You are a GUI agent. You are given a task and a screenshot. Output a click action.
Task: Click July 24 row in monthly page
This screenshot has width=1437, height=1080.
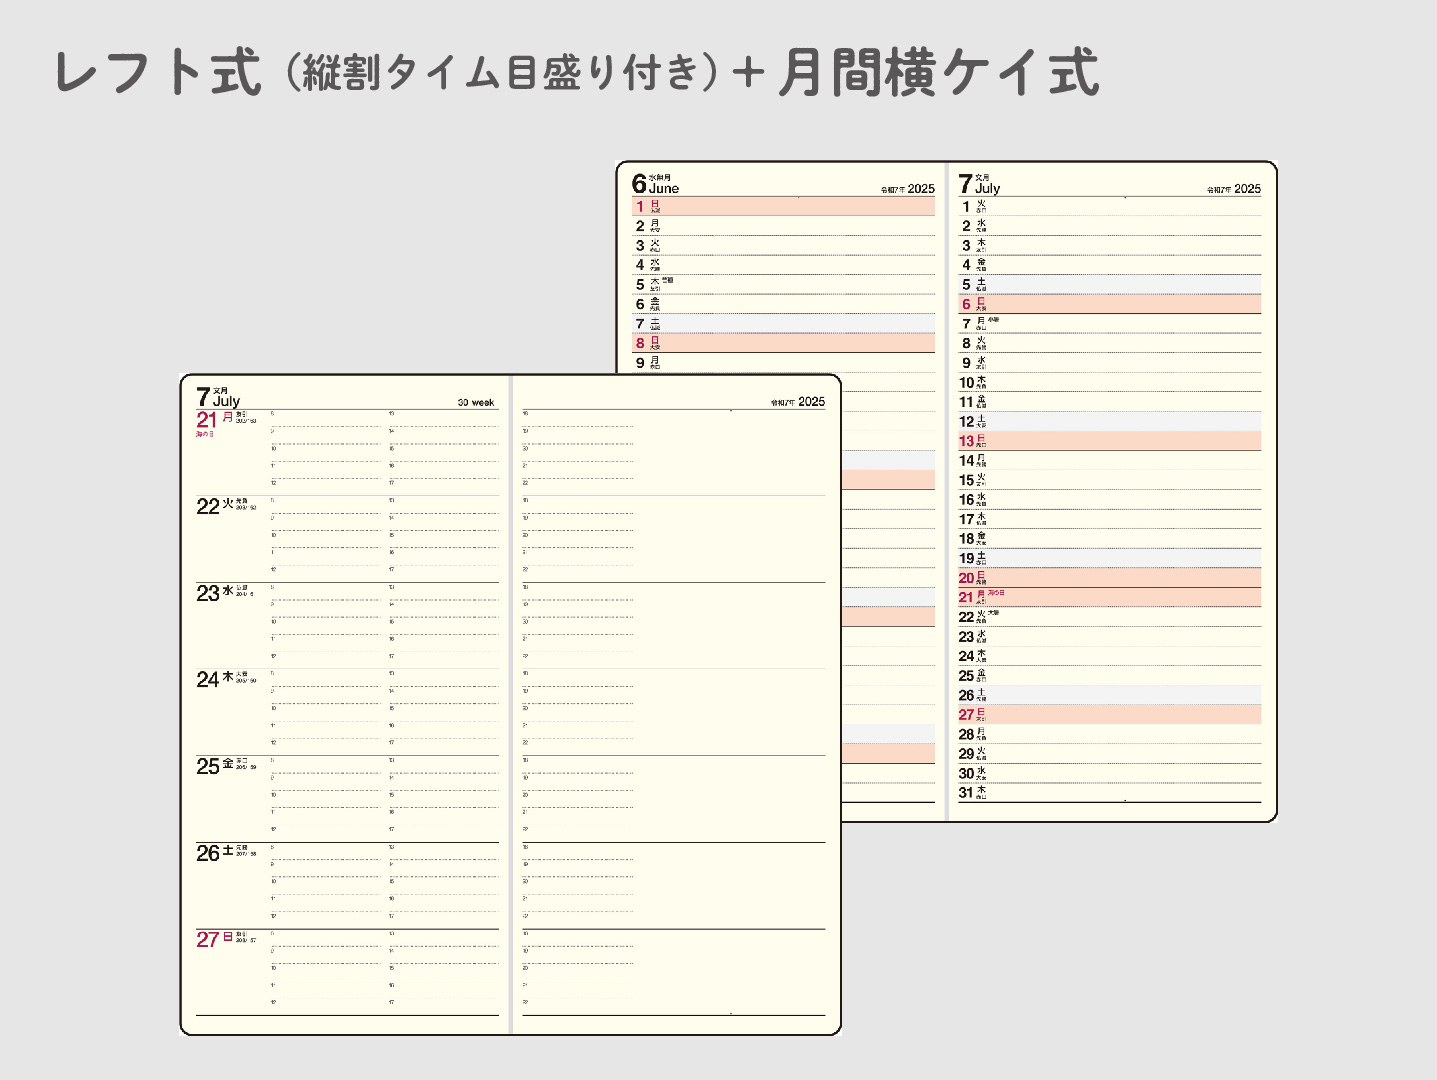(1109, 656)
